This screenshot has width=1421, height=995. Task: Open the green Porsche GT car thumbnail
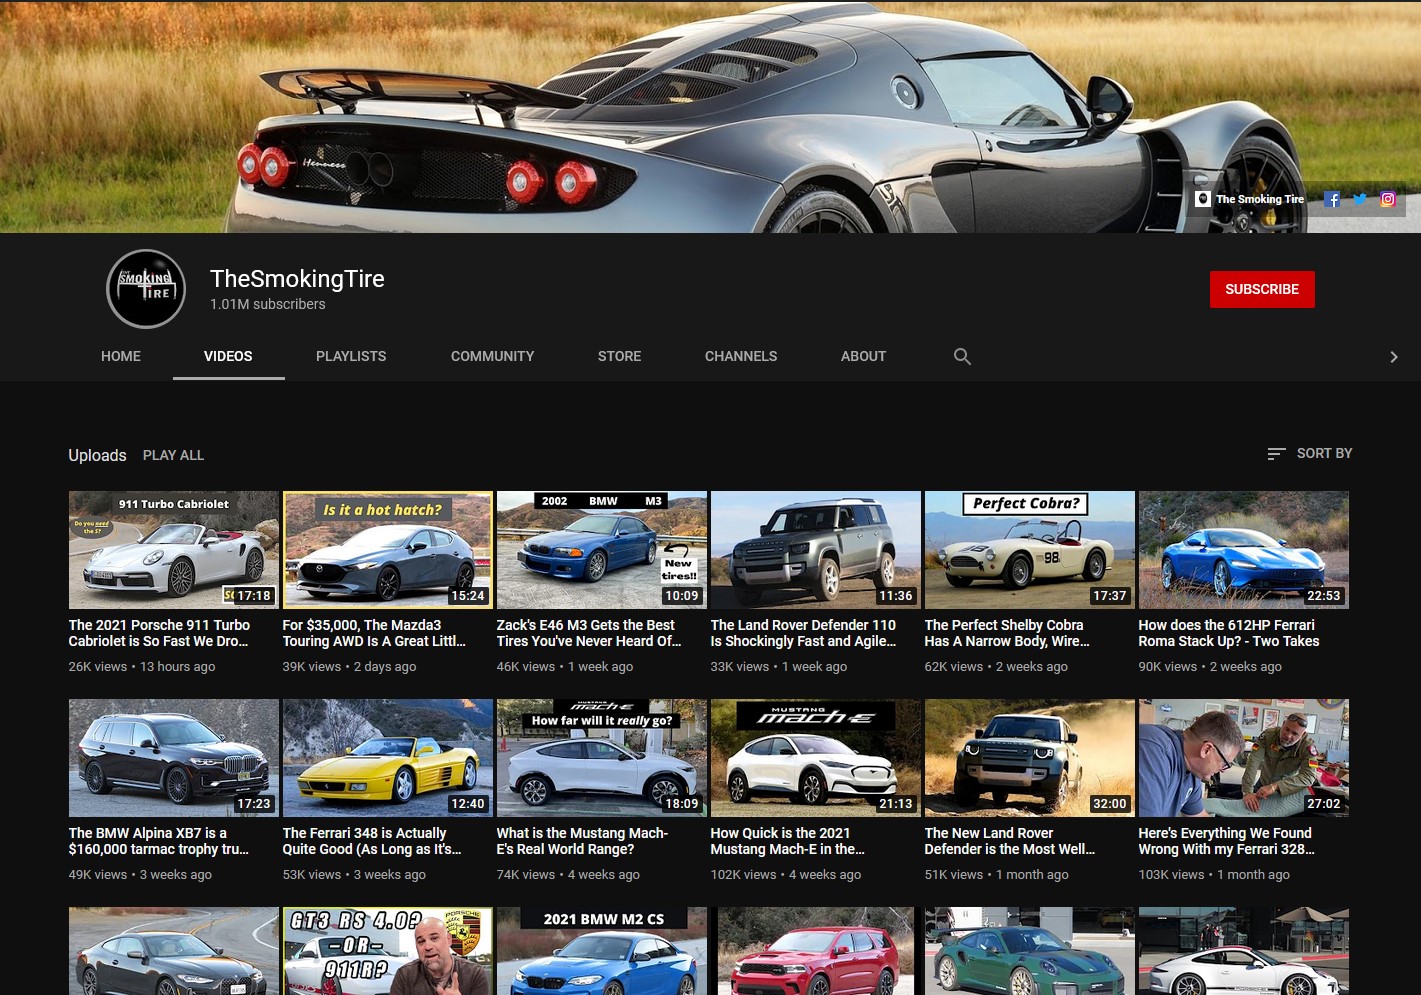(1029, 951)
